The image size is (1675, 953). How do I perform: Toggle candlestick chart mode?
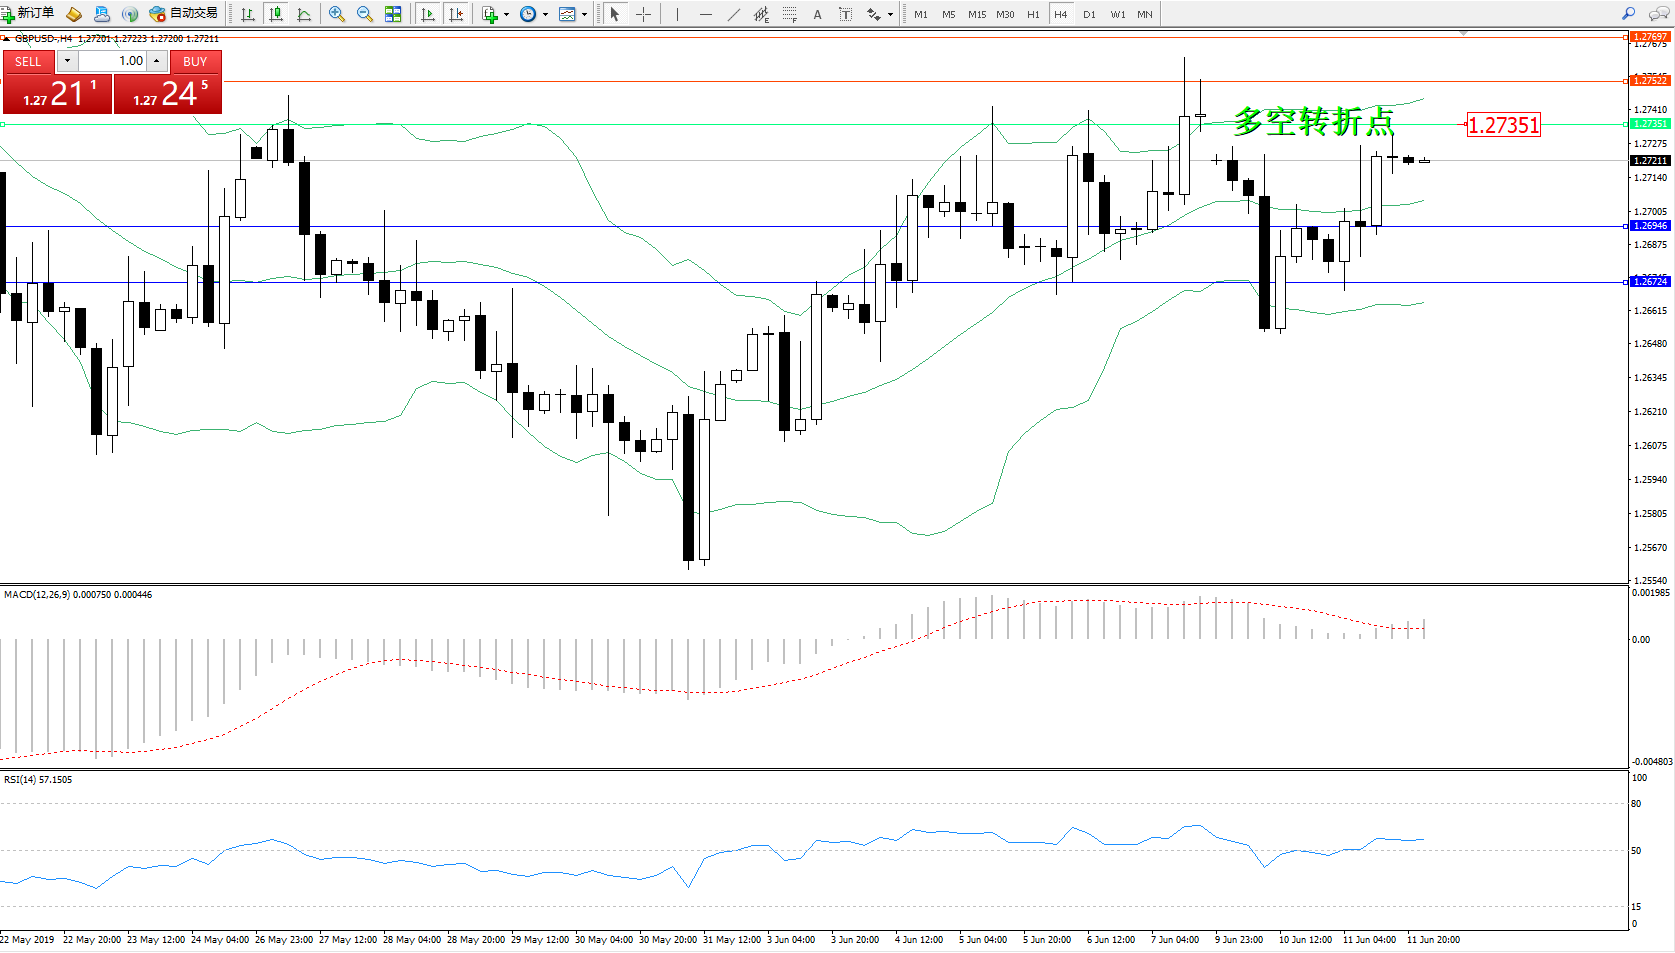click(276, 14)
